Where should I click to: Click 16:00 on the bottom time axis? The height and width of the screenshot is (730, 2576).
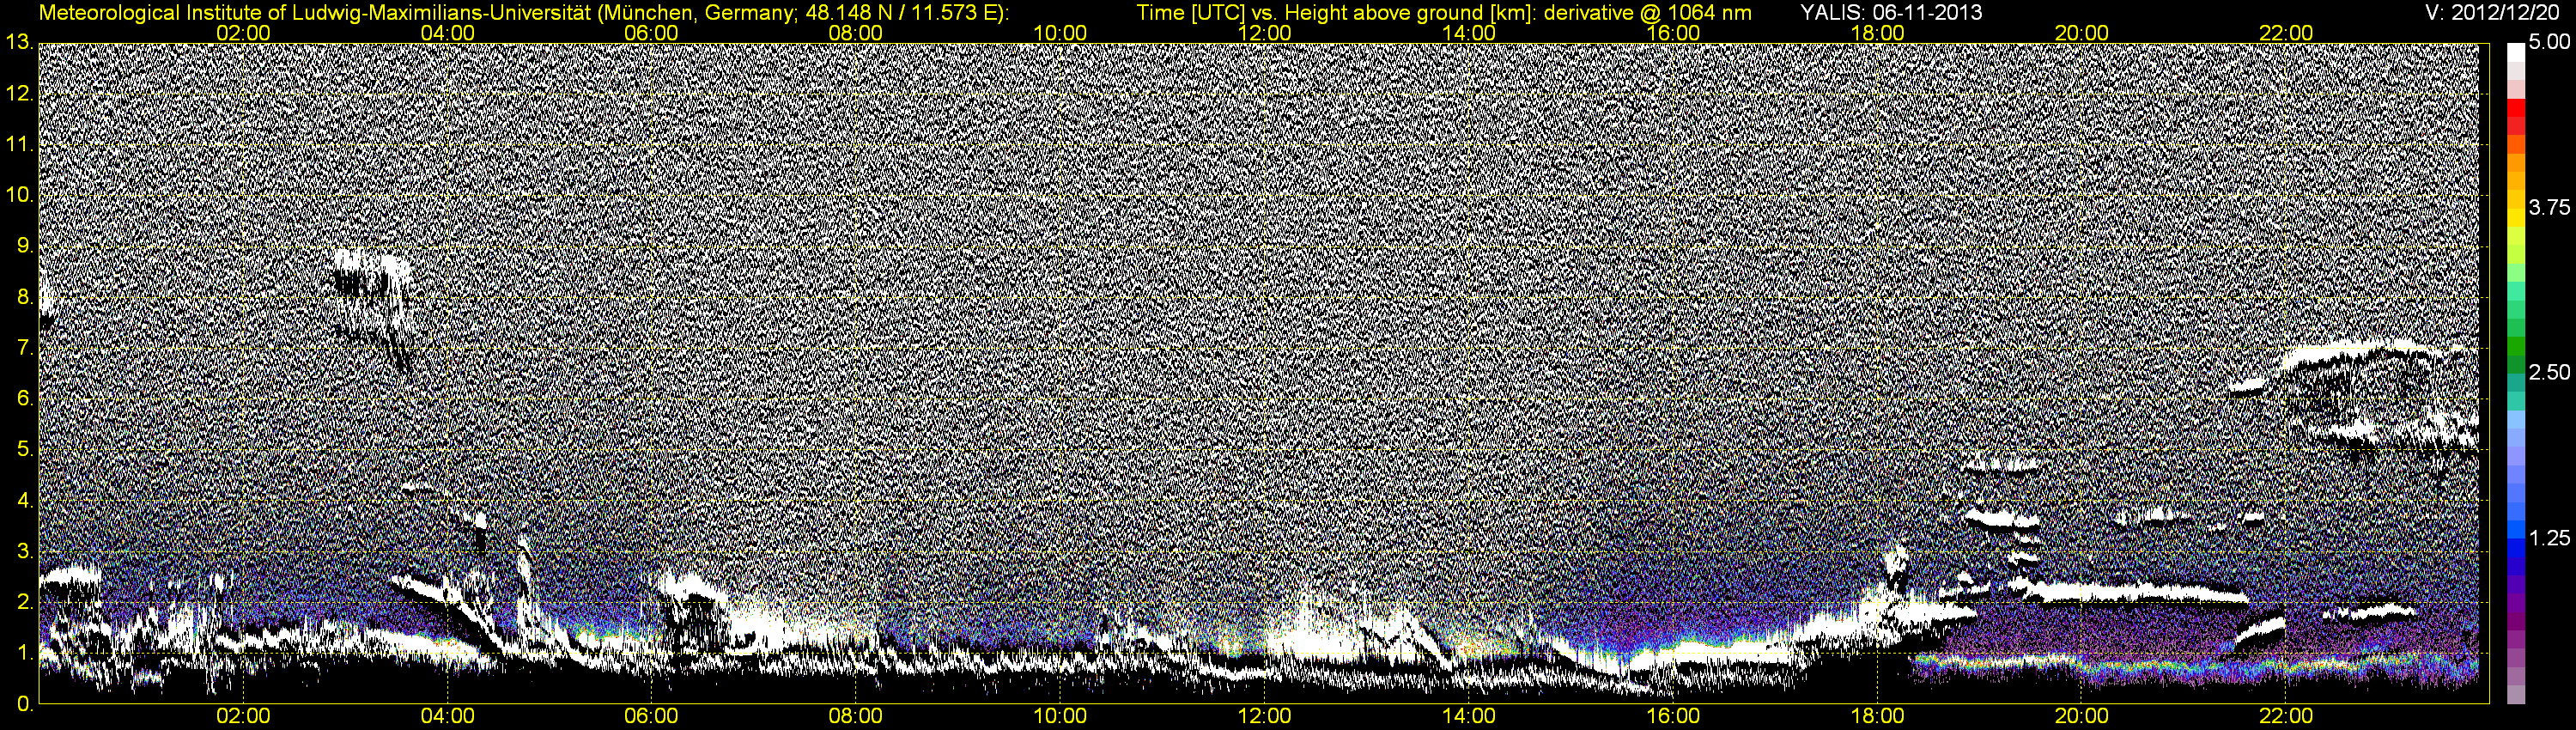(1673, 716)
